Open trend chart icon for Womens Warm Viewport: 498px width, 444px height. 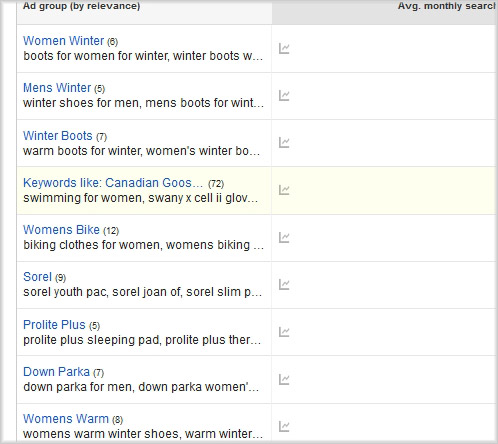click(x=284, y=426)
